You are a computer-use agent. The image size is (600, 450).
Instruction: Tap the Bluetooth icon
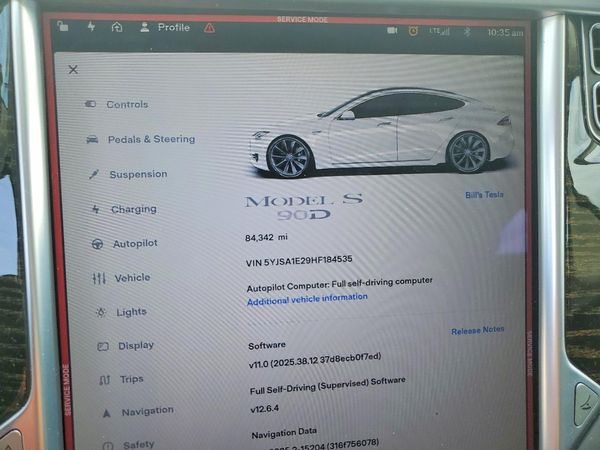coord(467,32)
